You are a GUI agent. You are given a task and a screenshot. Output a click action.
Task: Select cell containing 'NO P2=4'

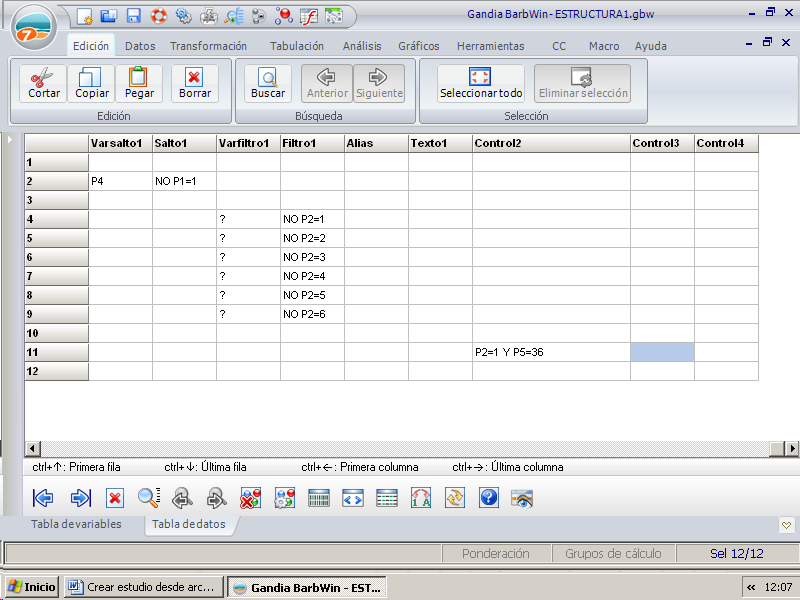(x=312, y=276)
